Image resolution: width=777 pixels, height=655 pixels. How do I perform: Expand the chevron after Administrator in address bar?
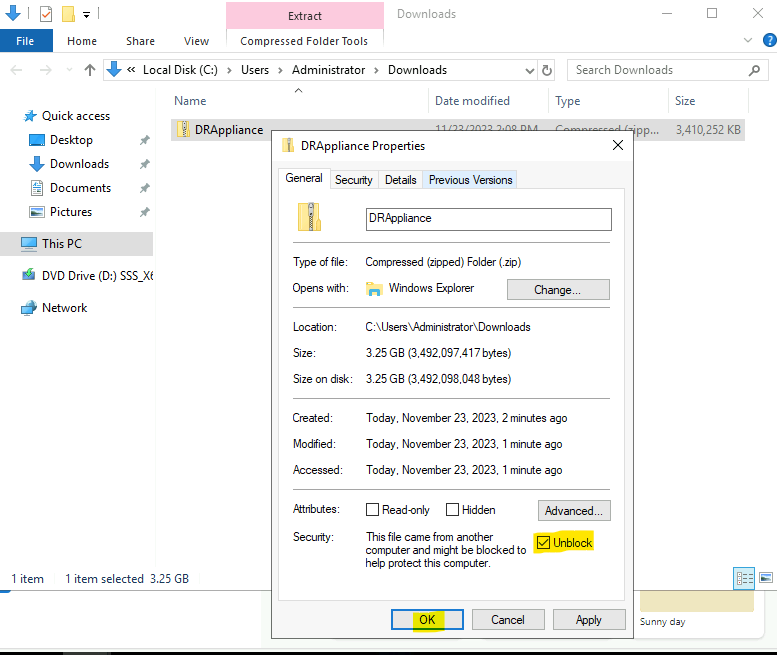pyautogui.click(x=377, y=70)
